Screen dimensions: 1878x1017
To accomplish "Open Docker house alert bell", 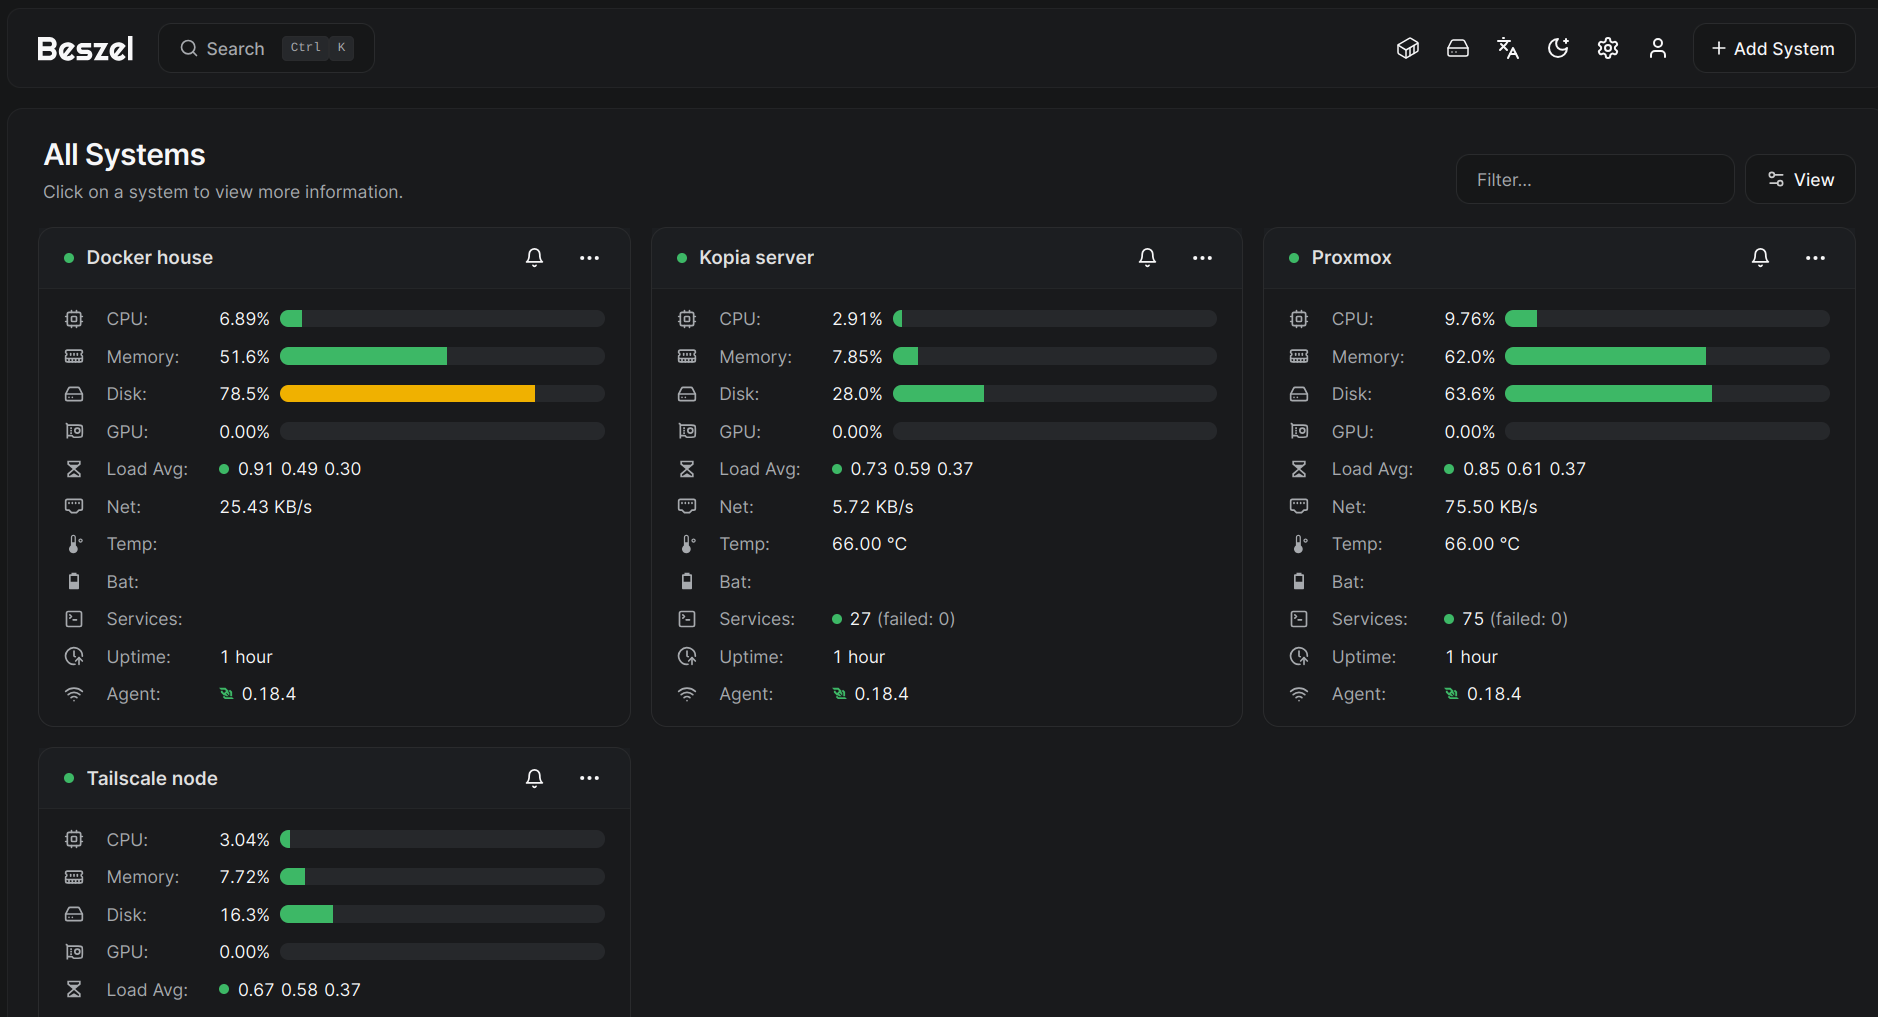I will pos(535,258).
